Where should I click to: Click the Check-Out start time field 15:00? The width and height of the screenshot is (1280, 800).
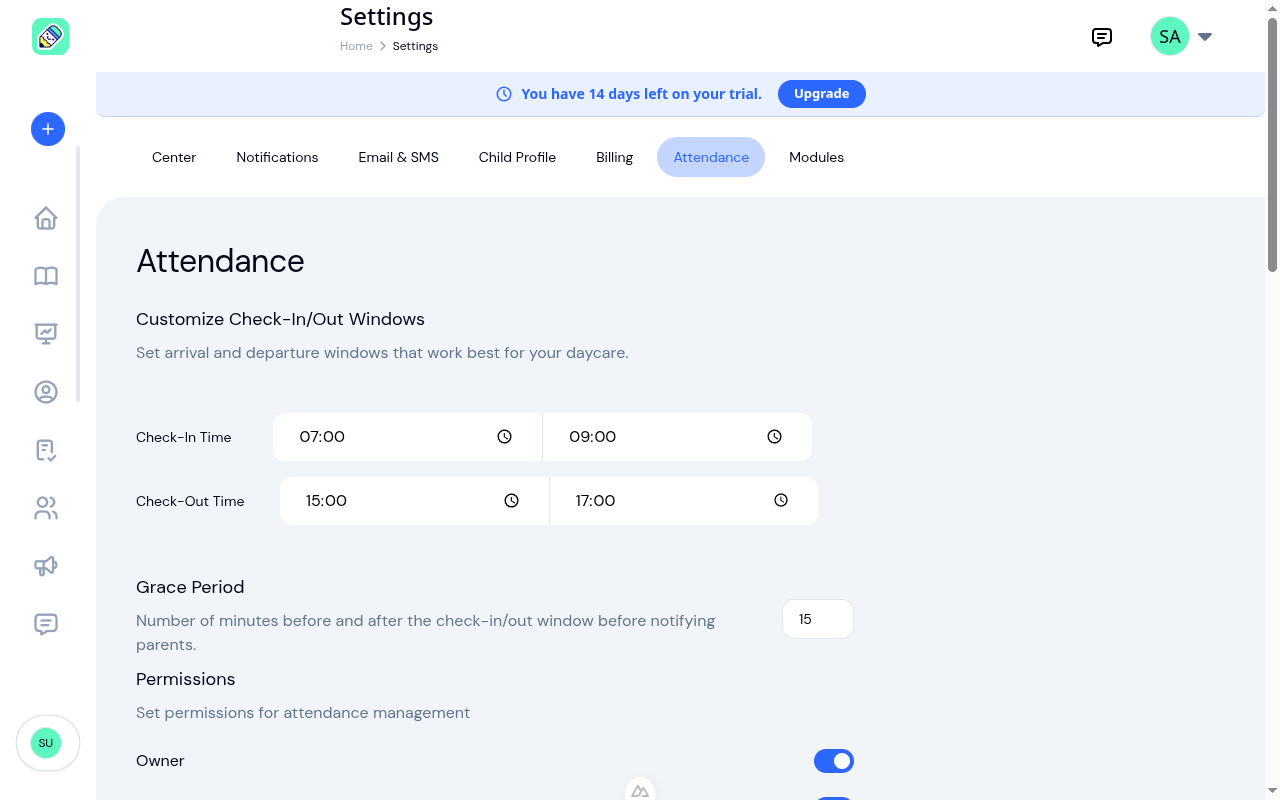point(414,501)
